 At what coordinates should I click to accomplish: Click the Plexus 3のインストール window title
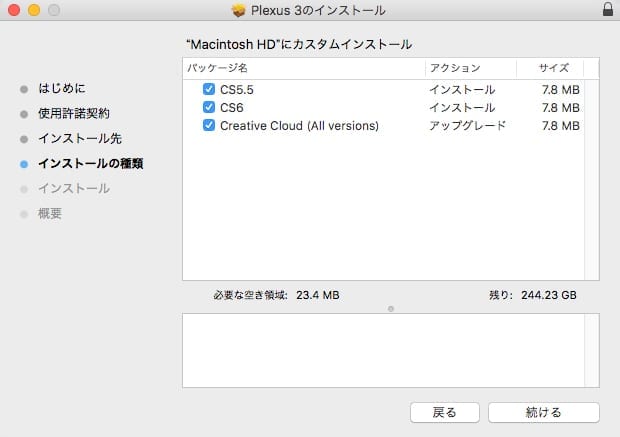pyautogui.click(x=318, y=10)
